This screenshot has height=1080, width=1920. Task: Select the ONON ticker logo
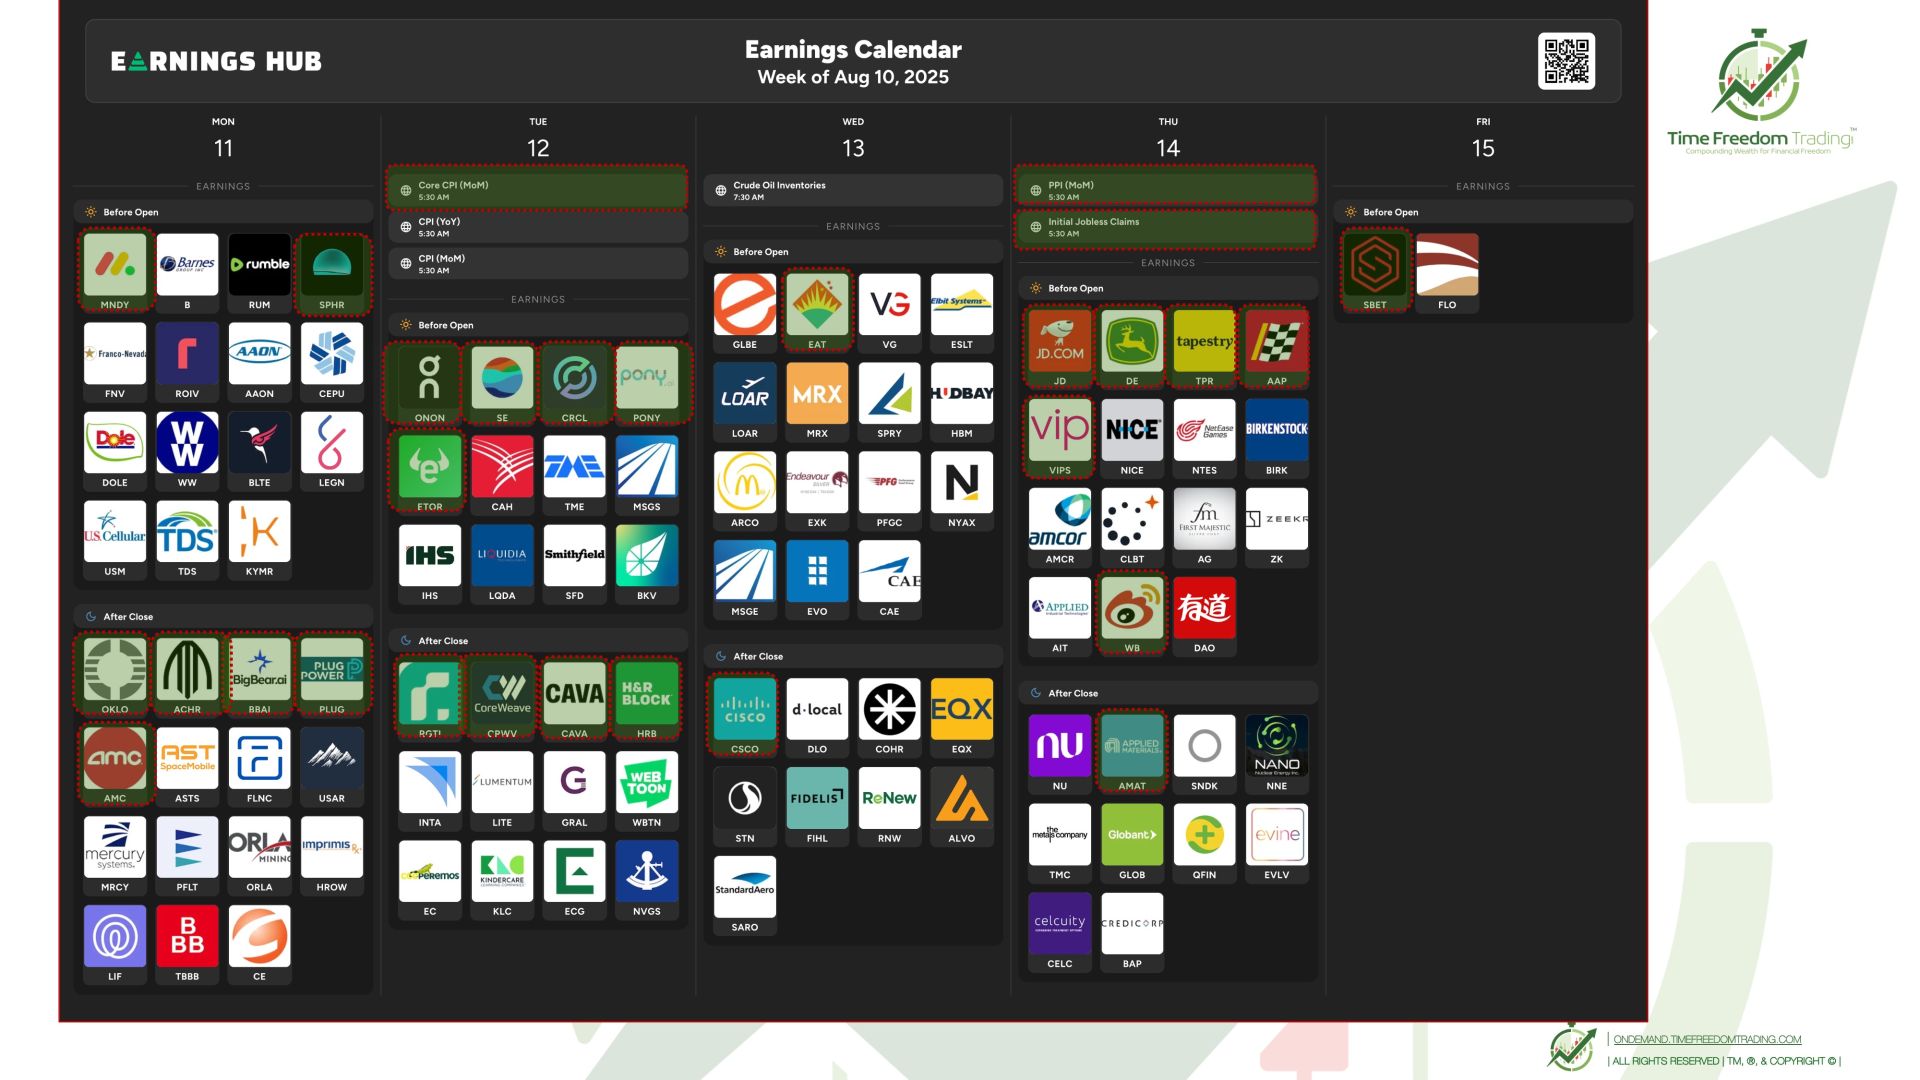point(430,378)
